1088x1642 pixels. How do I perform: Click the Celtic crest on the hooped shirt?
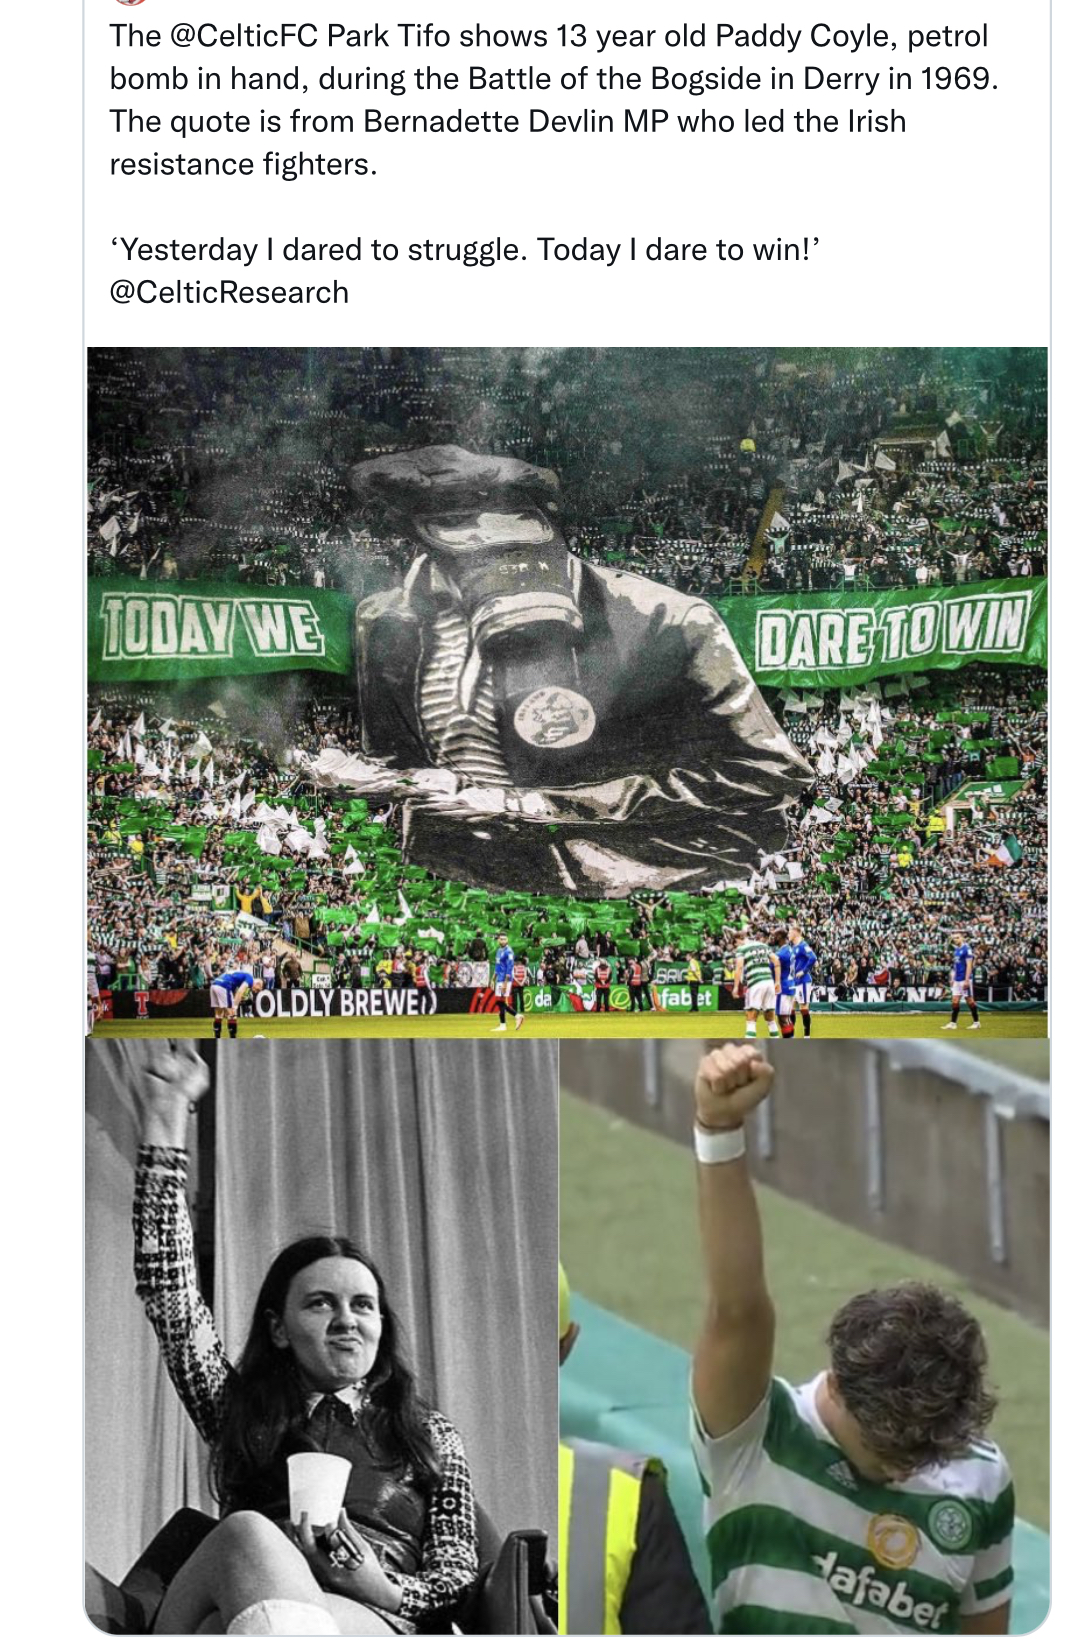[948, 1522]
